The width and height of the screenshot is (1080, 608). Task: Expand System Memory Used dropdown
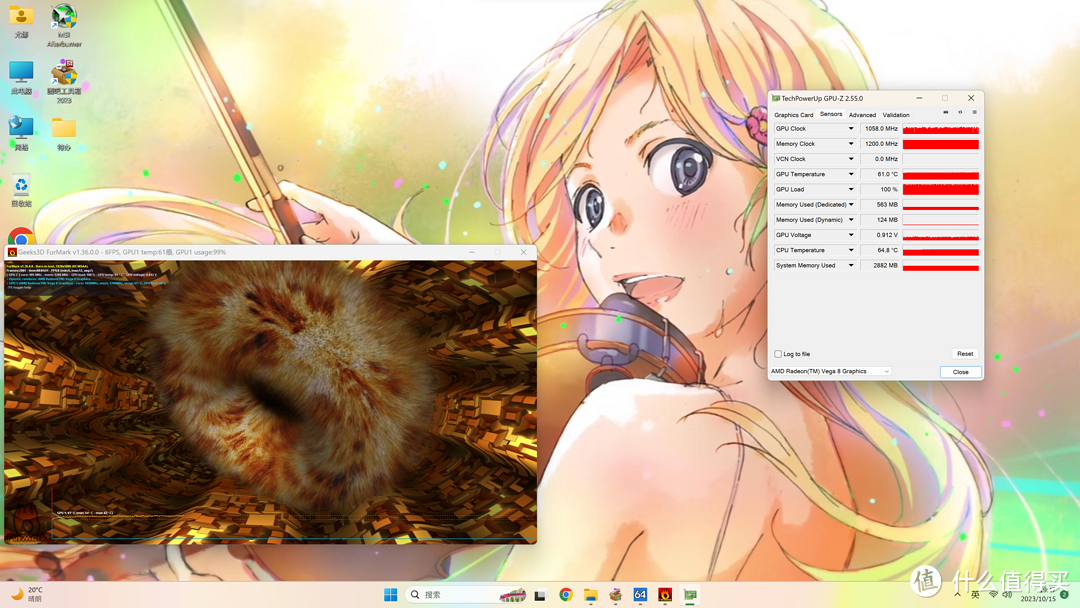(x=851, y=265)
